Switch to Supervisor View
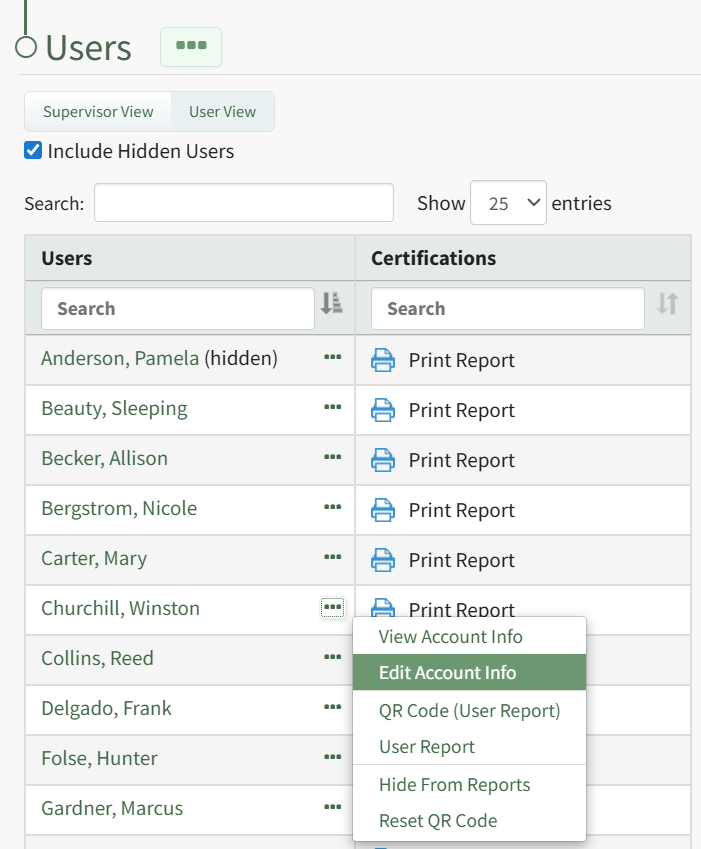 98,112
